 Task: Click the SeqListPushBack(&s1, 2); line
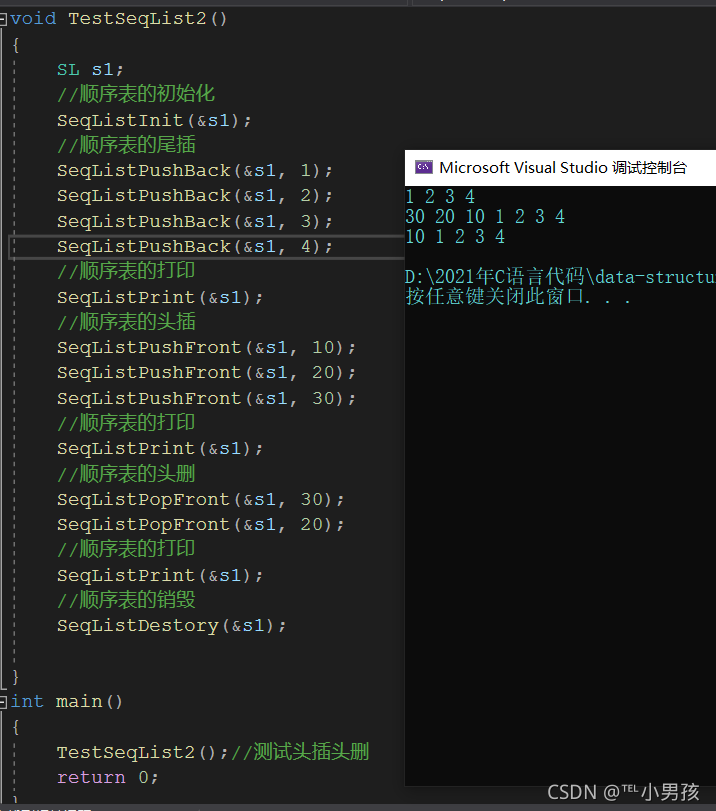[x=195, y=196]
